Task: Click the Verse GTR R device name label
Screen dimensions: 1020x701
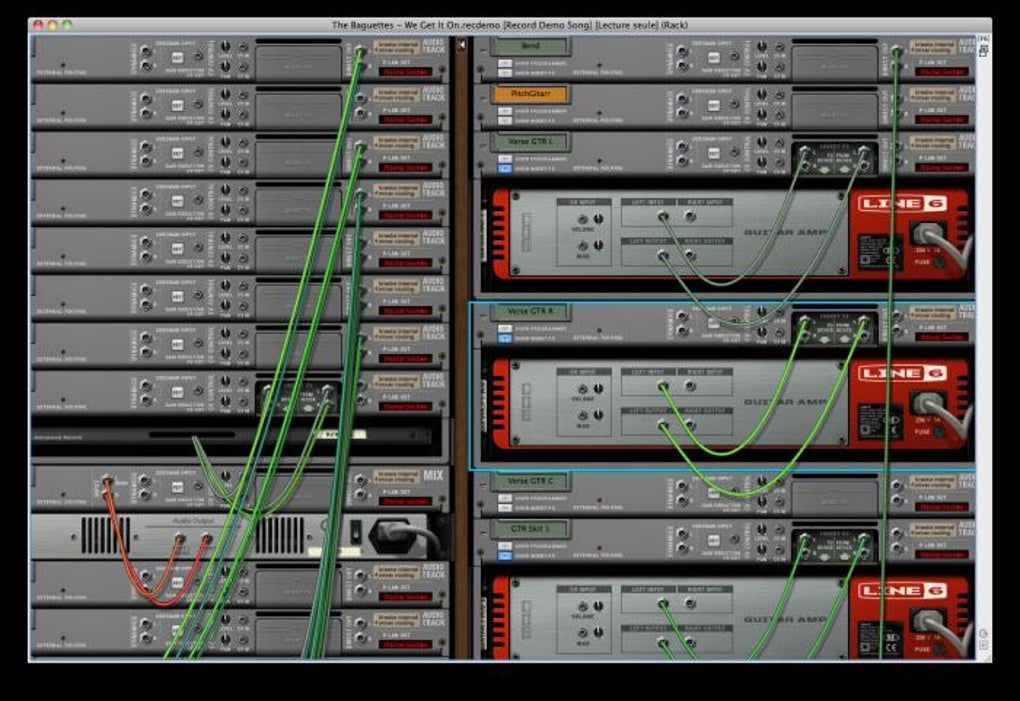Action: click(x=531, y=311)
